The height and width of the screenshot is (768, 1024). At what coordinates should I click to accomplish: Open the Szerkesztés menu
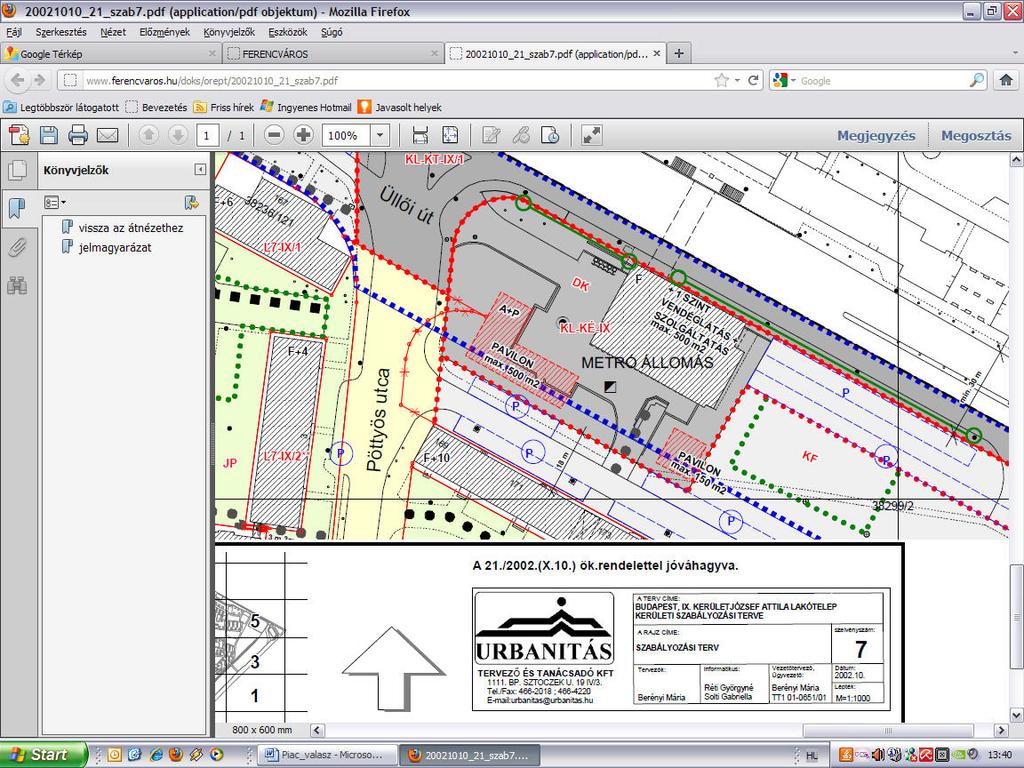point(61,32)
